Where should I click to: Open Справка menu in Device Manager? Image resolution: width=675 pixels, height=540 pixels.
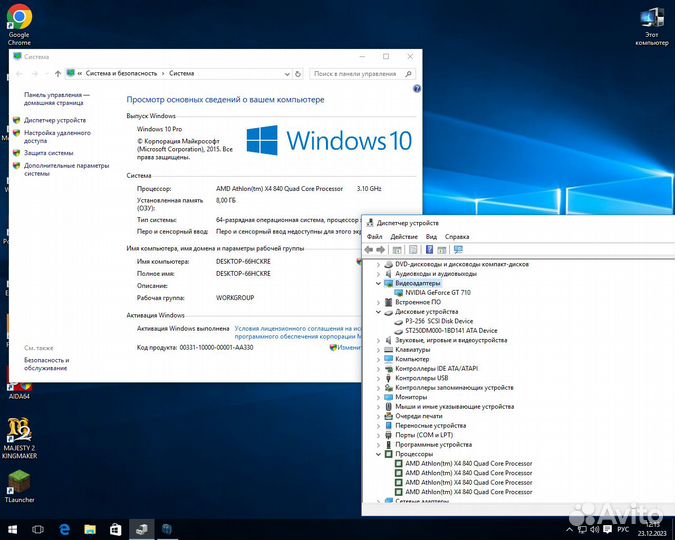coord(457,236)
